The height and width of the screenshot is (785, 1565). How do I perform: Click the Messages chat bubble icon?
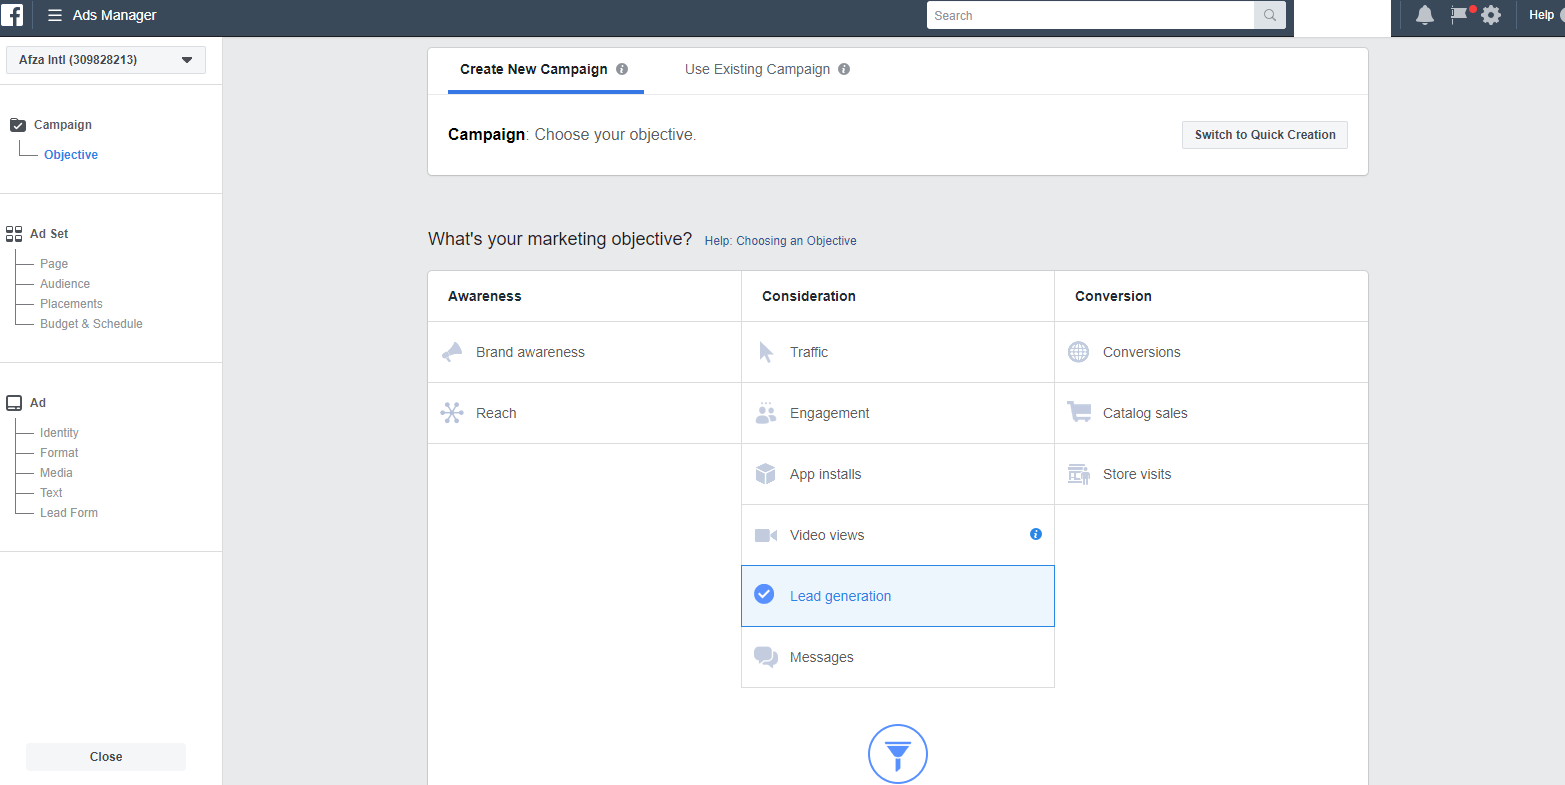pyautogui.click(x=766, y=657)
